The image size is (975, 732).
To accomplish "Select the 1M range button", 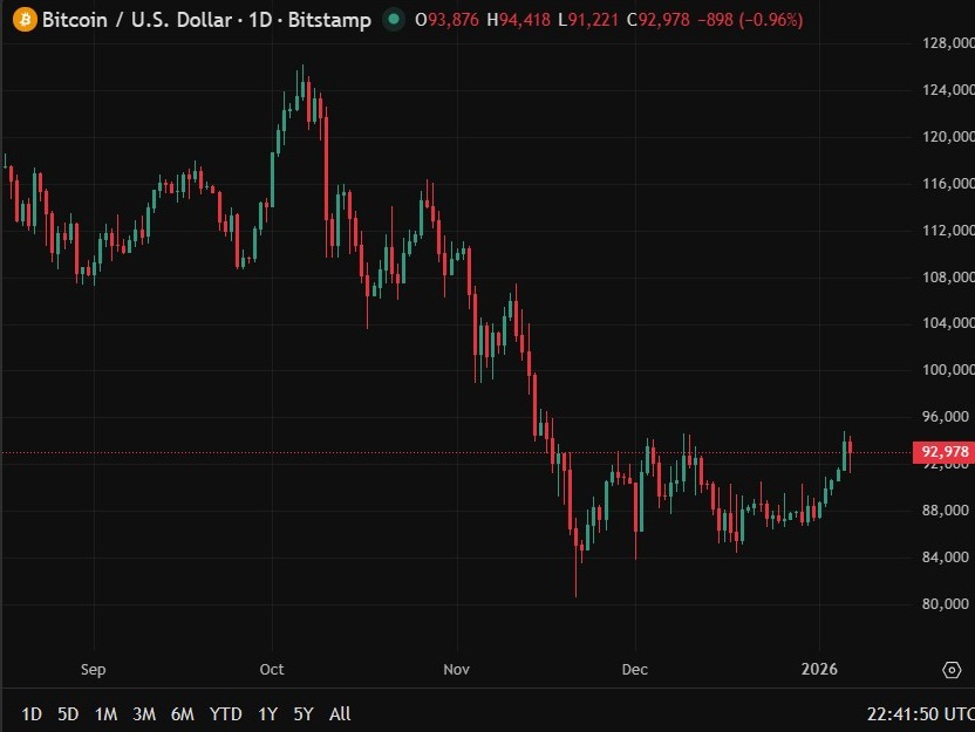I will coord(105,714).
